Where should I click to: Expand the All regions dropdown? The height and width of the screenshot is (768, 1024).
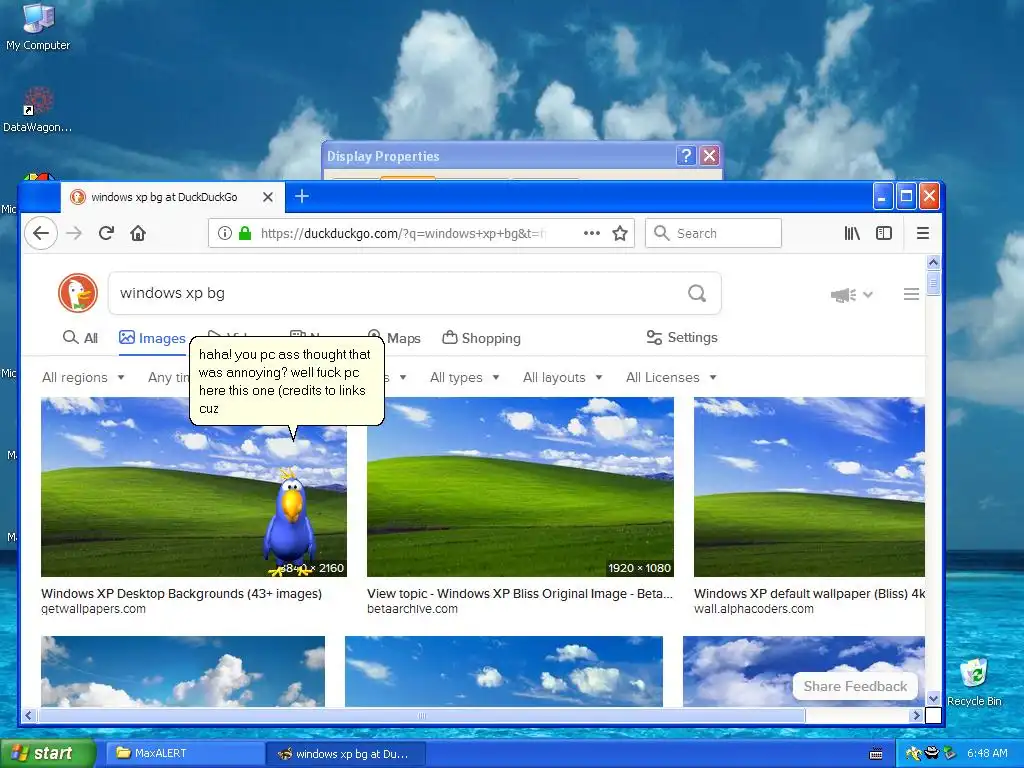click(x=83, y=377)
